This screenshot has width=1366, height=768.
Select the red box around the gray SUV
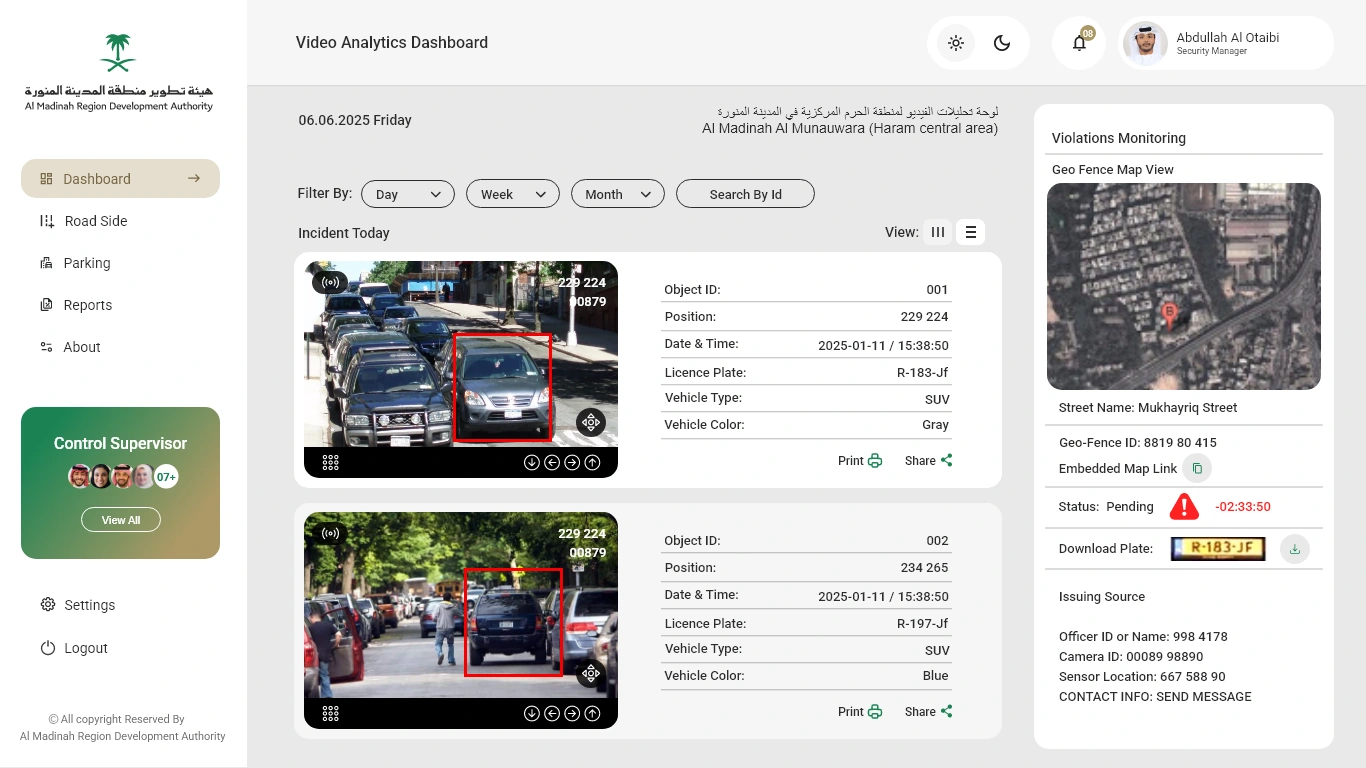[502, 387]
